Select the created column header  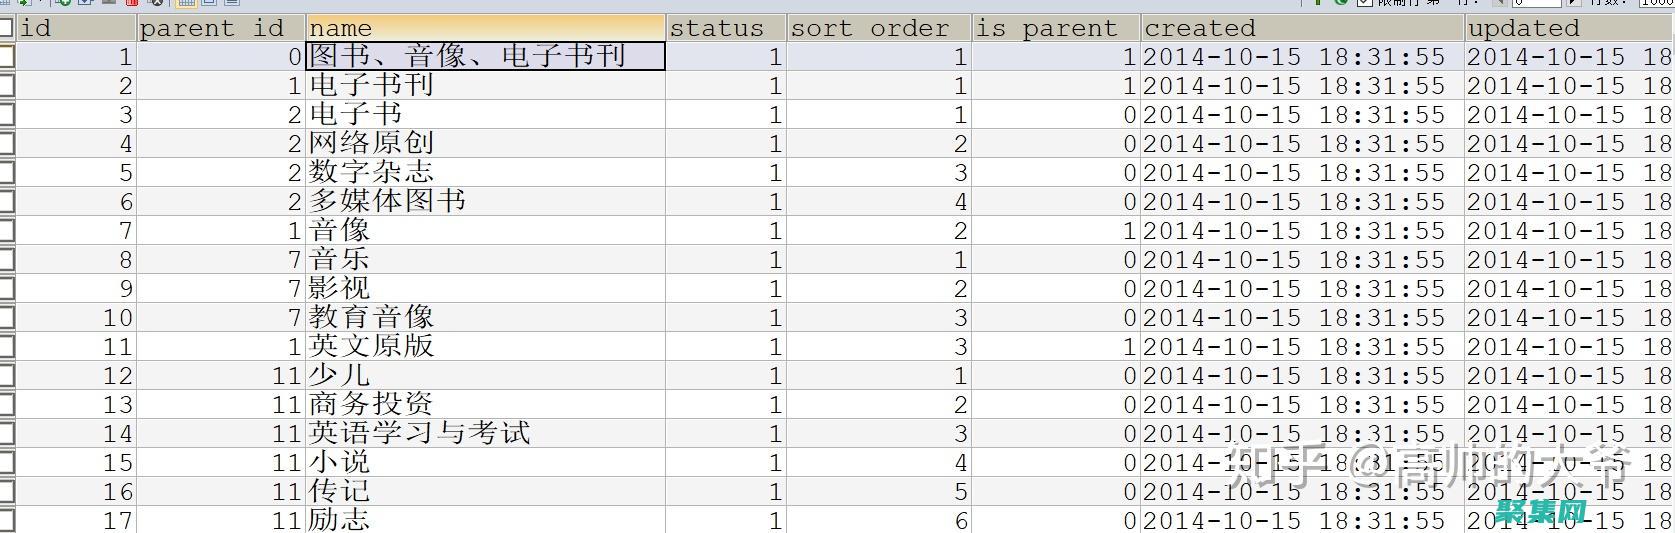tap(1302, 28)
